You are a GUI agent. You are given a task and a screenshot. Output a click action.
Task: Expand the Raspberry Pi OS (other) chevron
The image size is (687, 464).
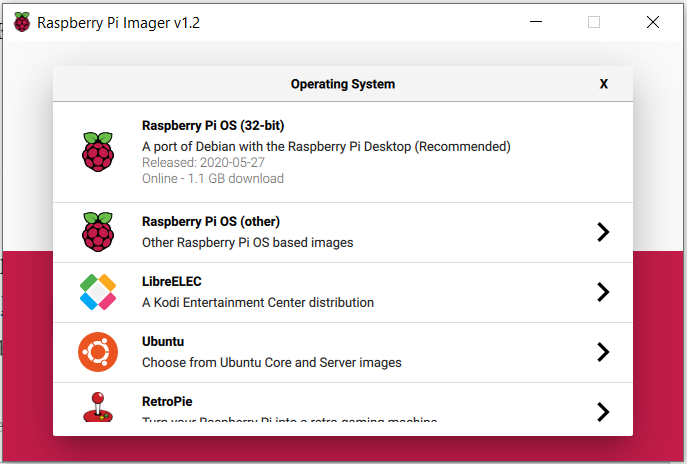pyautogui.click(x=603, y=232)
